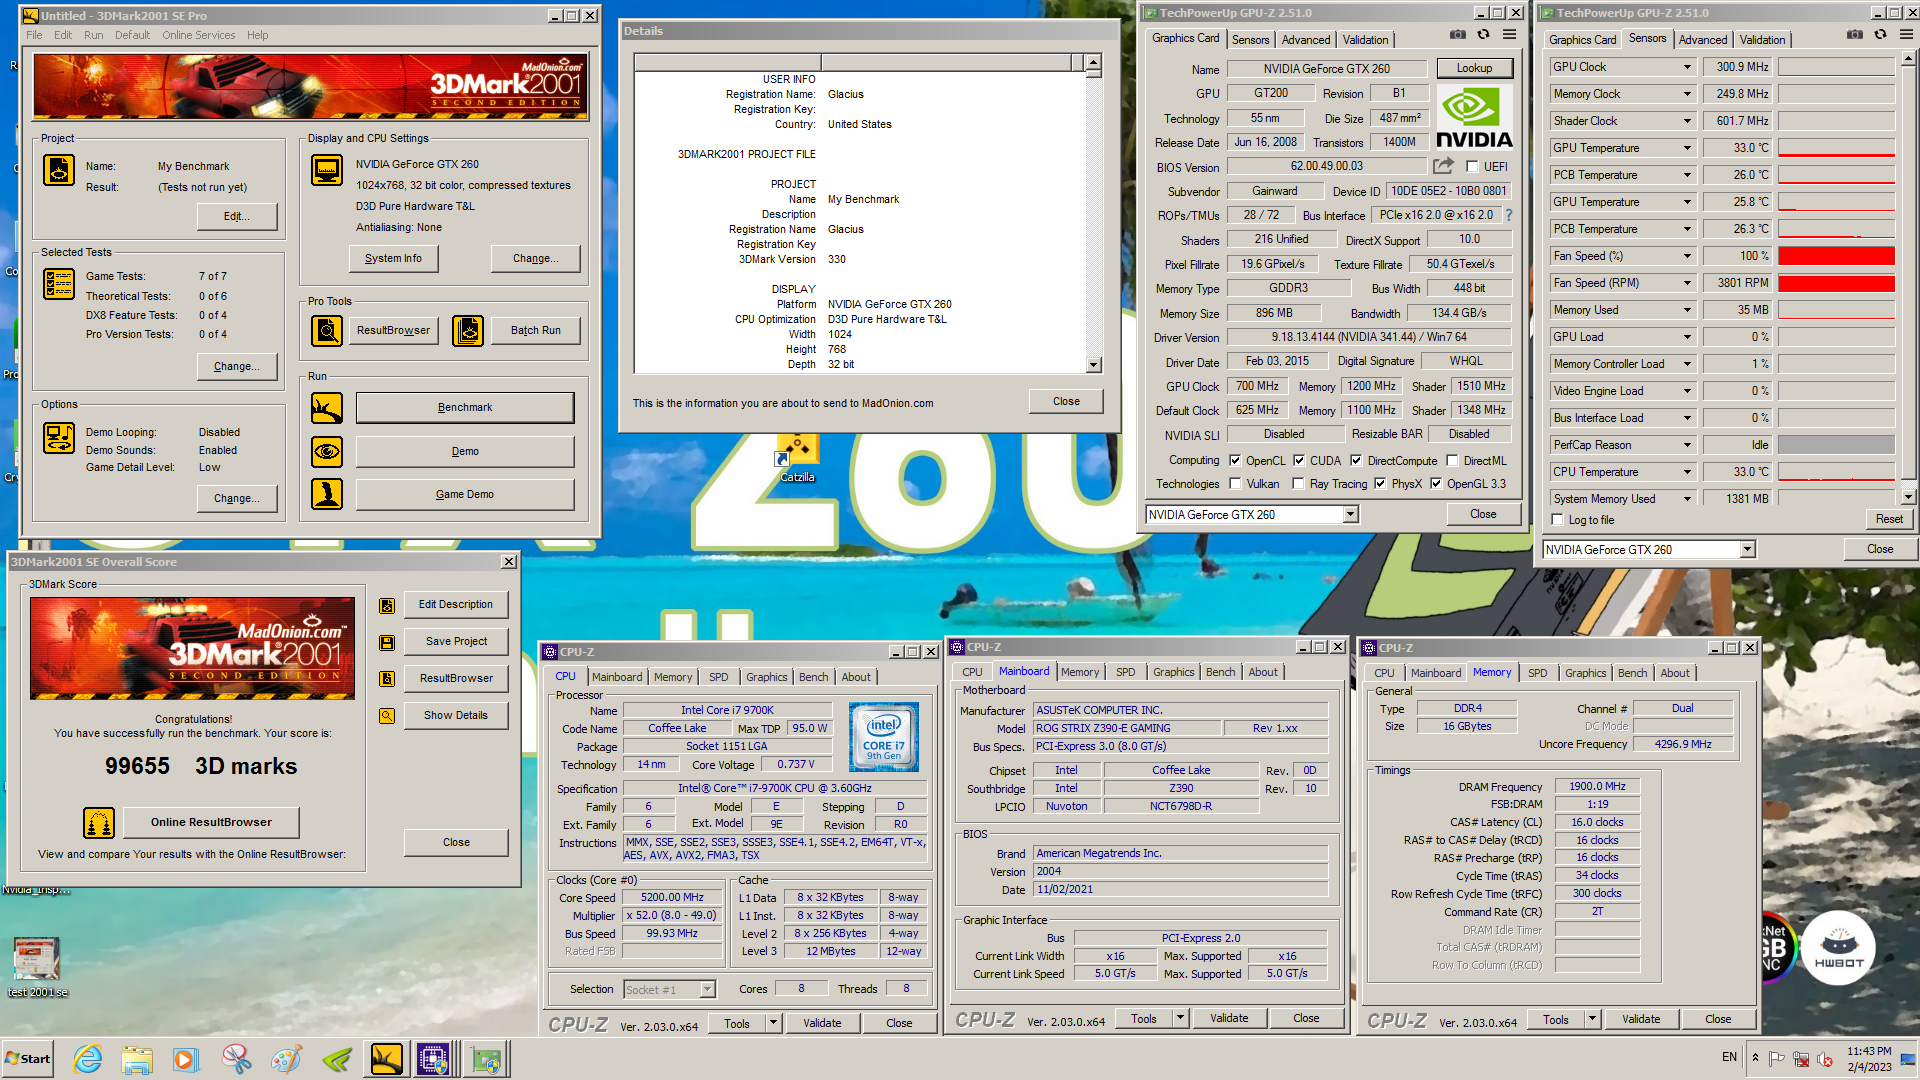Image resolution: width=1920 pixels, height=1080 pixels.
Task: Open the GPU selector dropdown in GPU-Z Sensors window
Action: pyautogui.click(x=1747, y=550)
